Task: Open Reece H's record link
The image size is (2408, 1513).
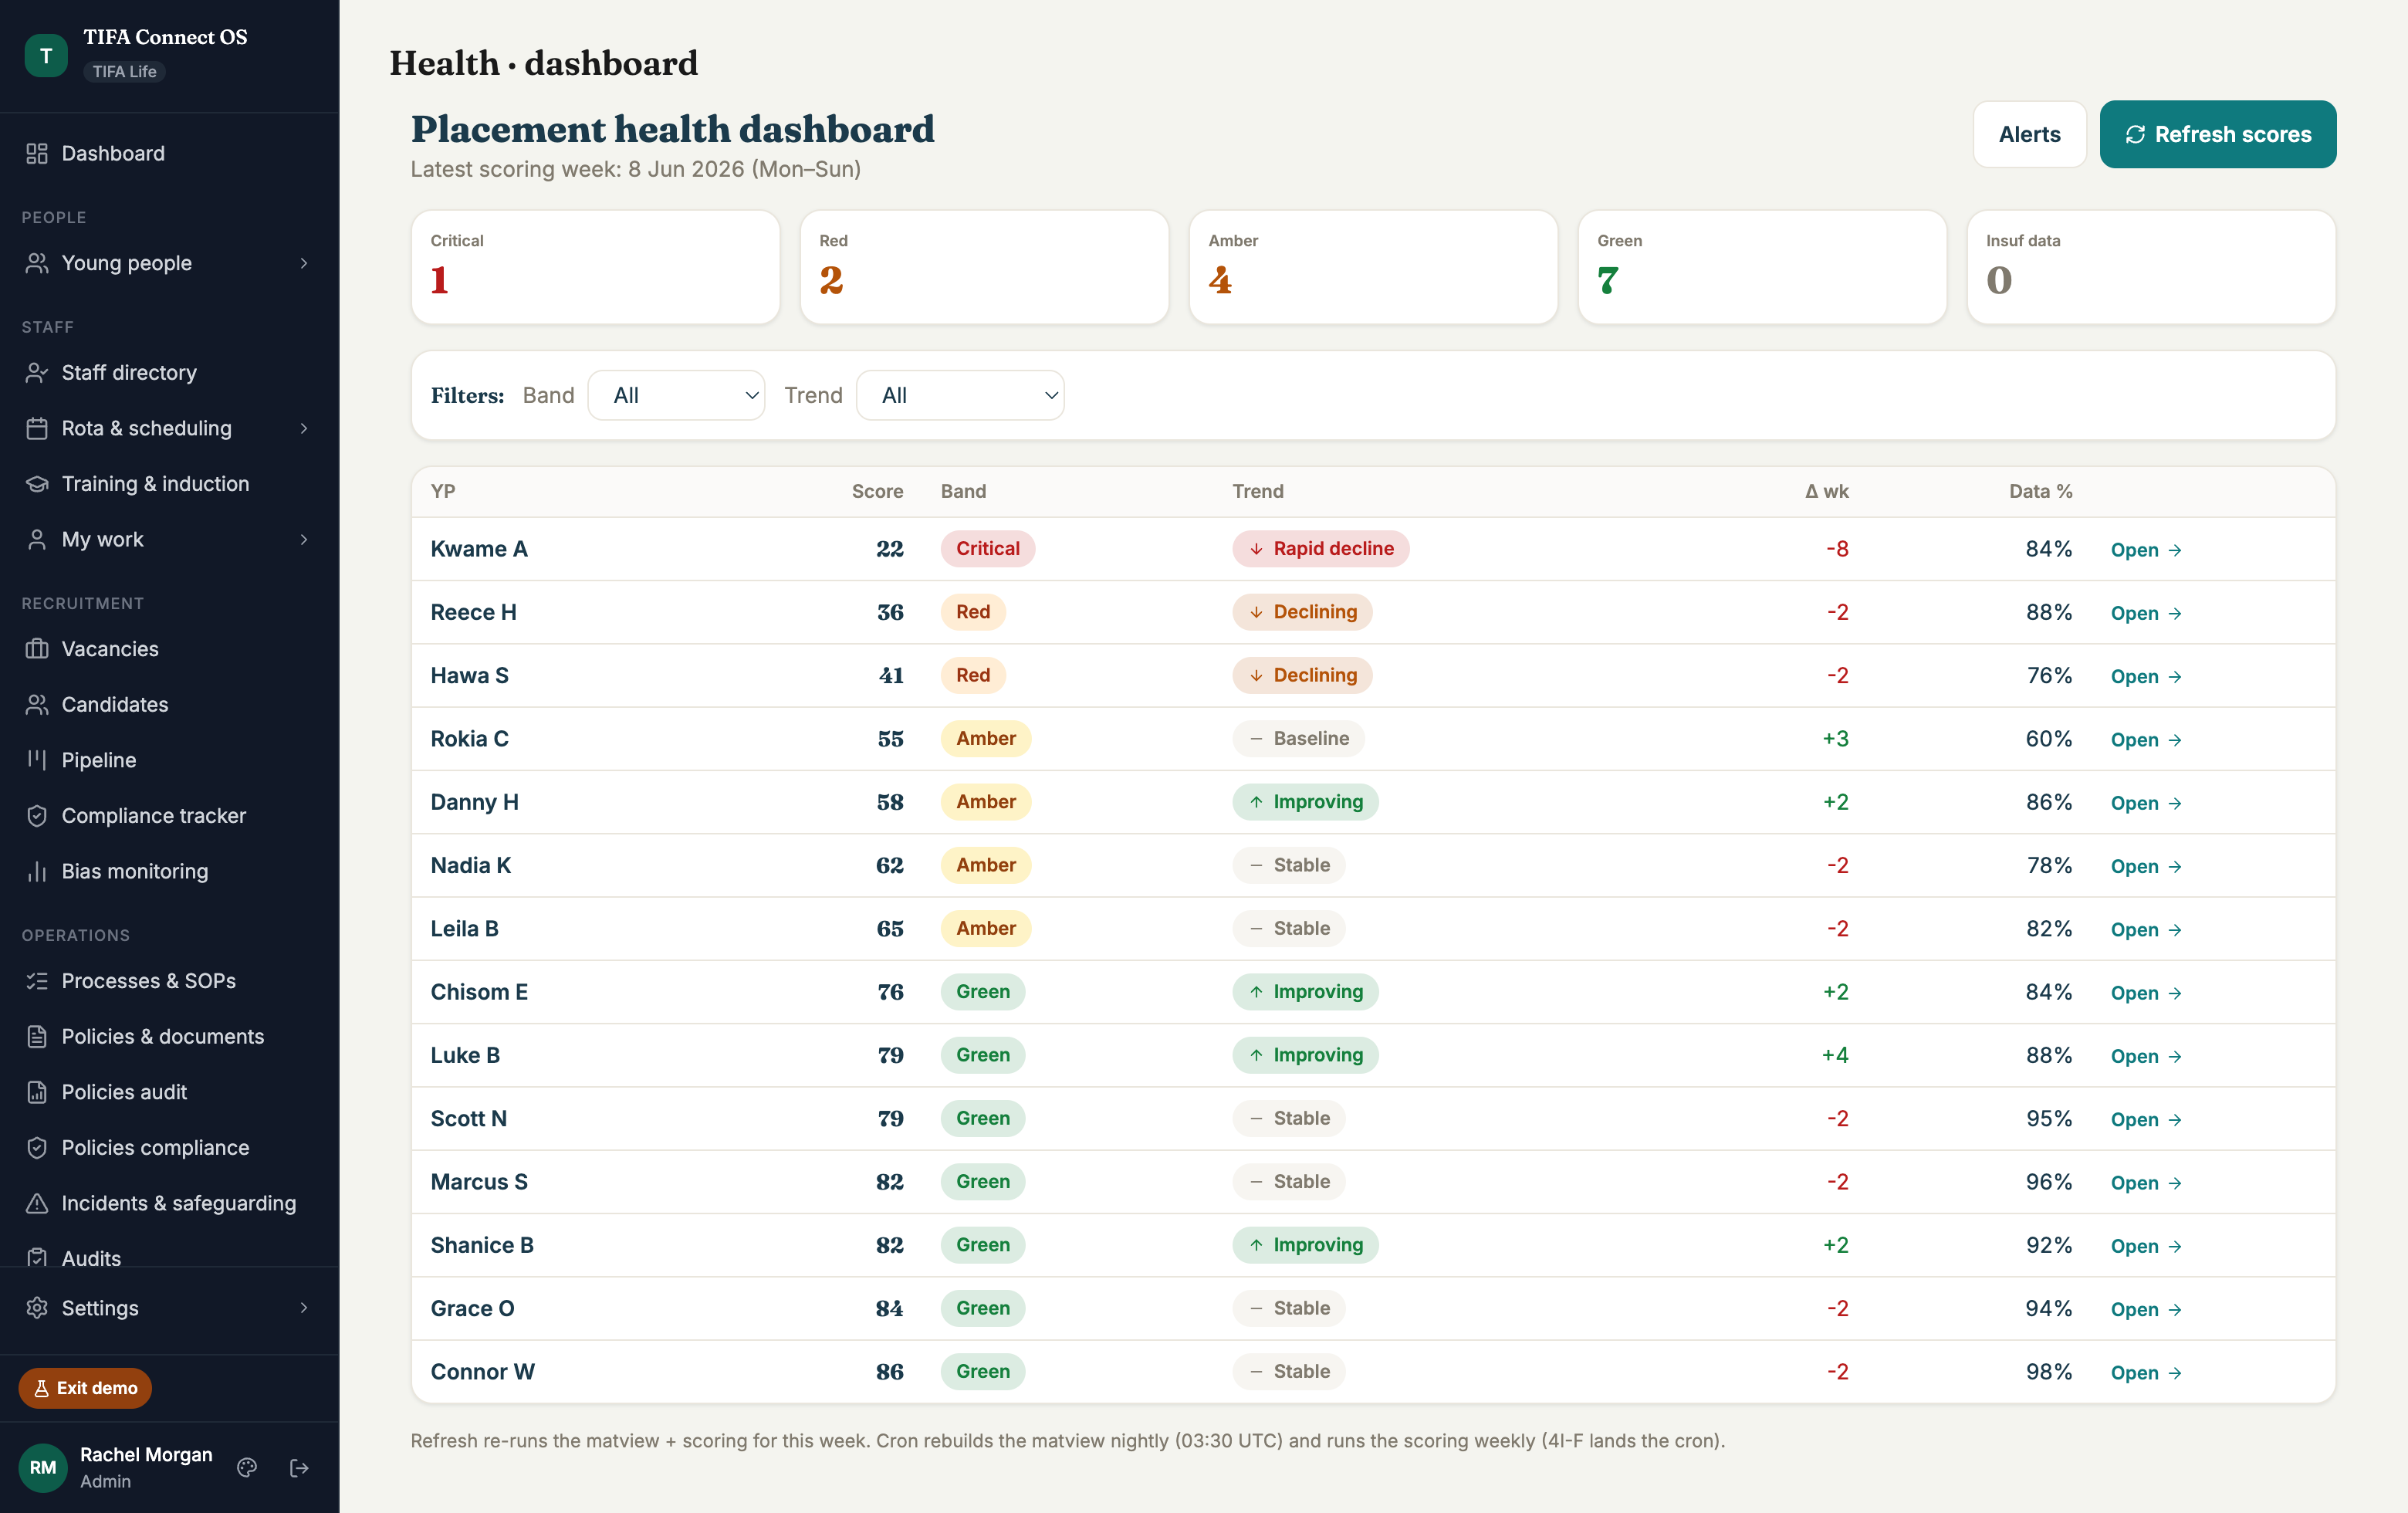Action: pyautogui.click(x=2146, y=613)
